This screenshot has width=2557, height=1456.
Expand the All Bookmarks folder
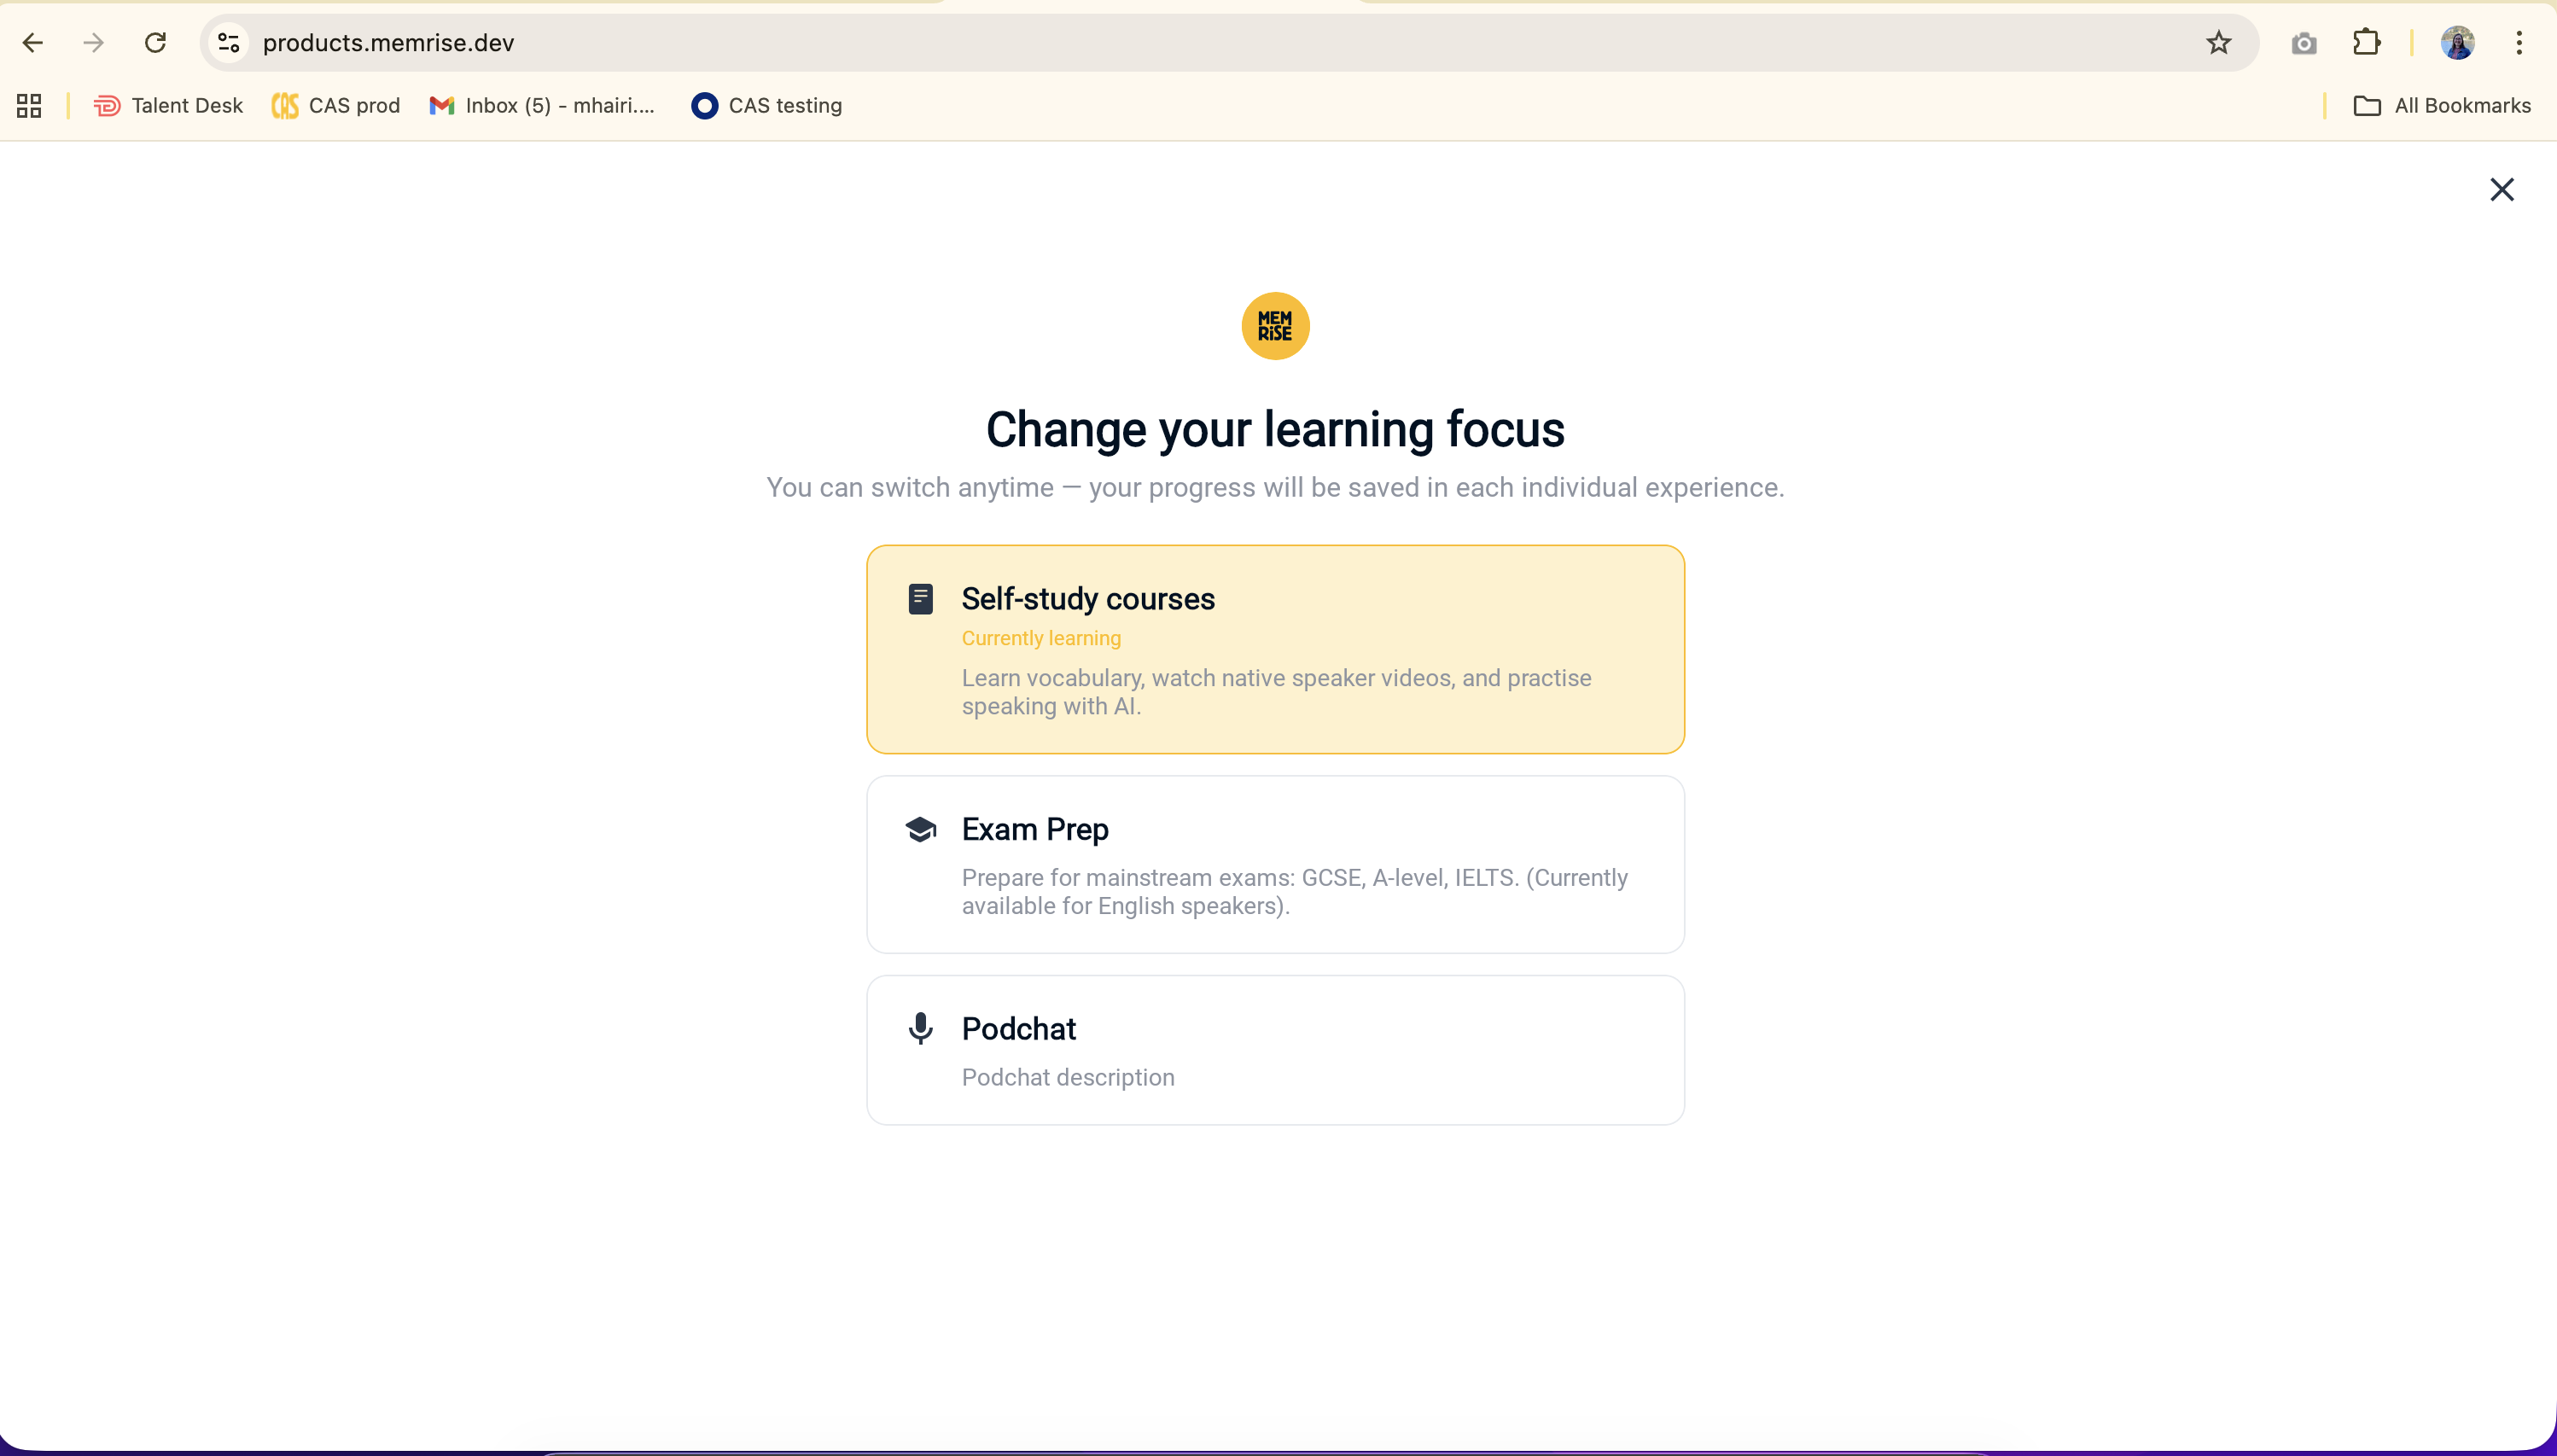[2442, 106]
